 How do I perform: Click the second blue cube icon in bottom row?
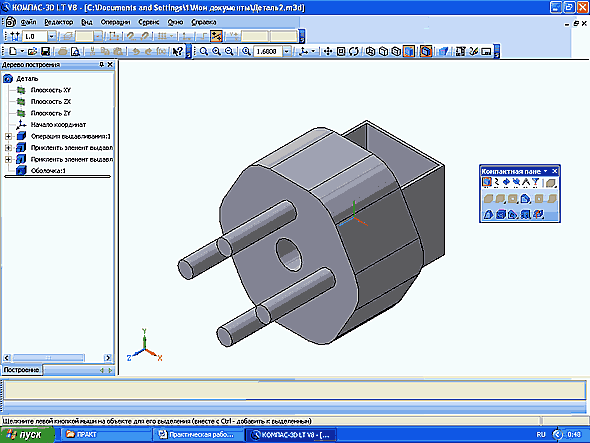(x=500, y=214)
